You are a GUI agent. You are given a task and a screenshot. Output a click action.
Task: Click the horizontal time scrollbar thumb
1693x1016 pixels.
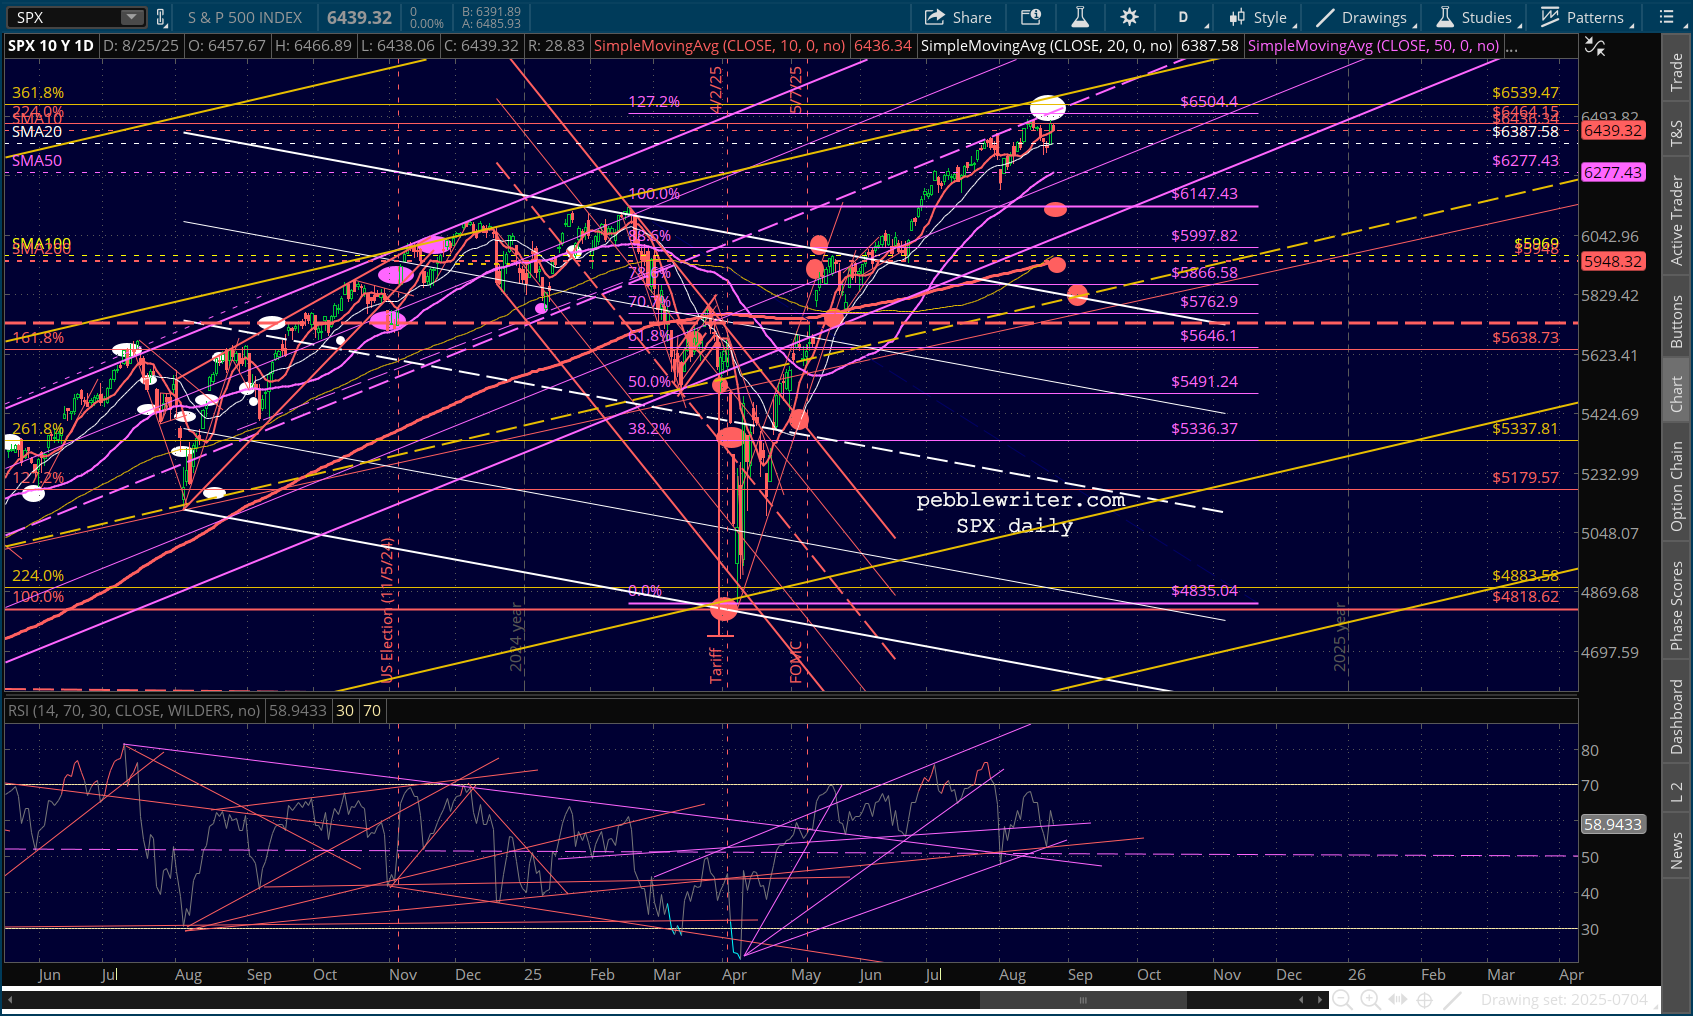(1083, 999)
